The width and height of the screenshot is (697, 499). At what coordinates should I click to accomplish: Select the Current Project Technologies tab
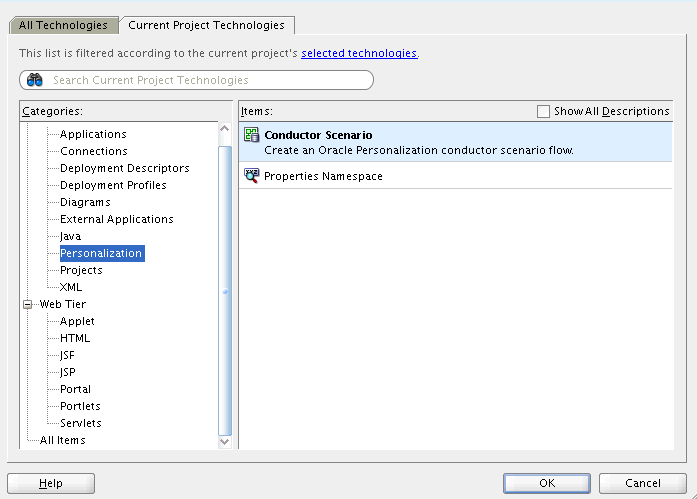[x=206, y=25]
